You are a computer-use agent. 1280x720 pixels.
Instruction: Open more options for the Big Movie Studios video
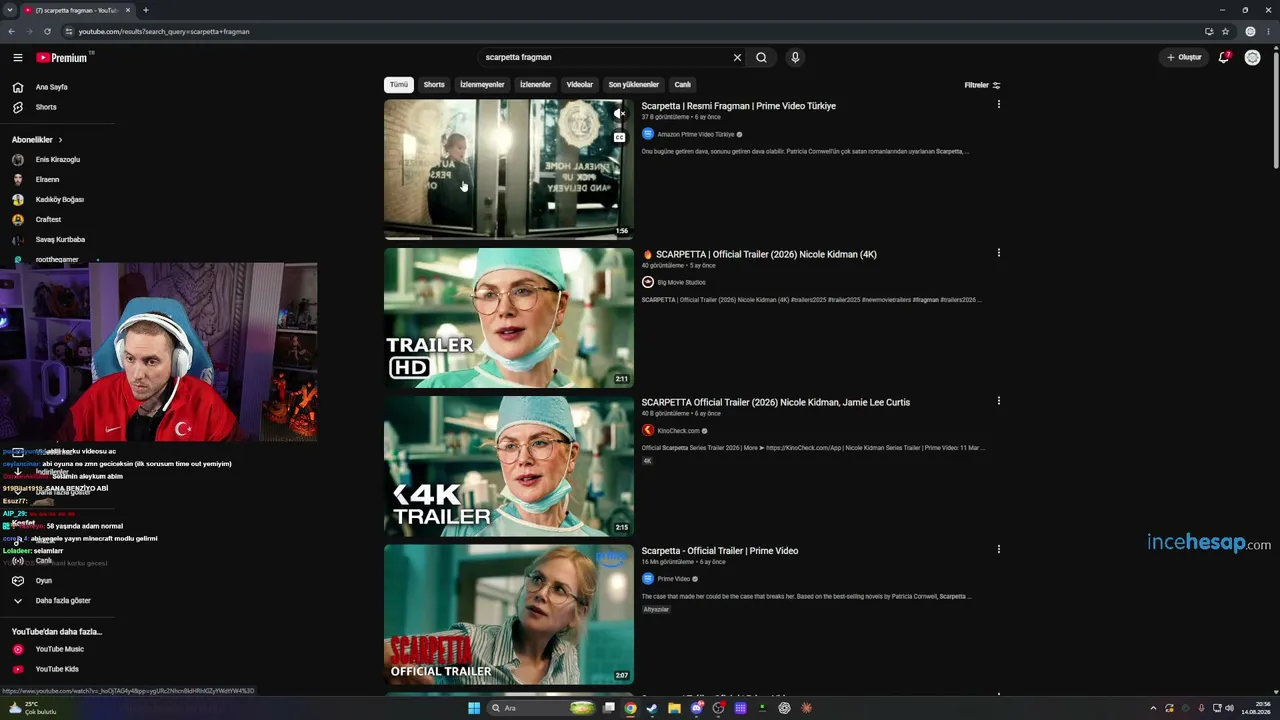(998, 253)
